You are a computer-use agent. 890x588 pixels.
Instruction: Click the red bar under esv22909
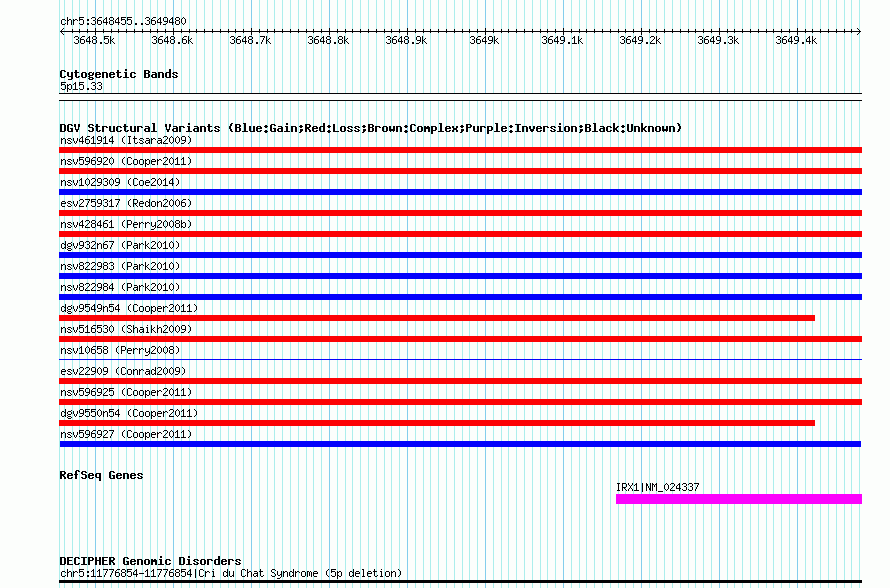(460, 381)
